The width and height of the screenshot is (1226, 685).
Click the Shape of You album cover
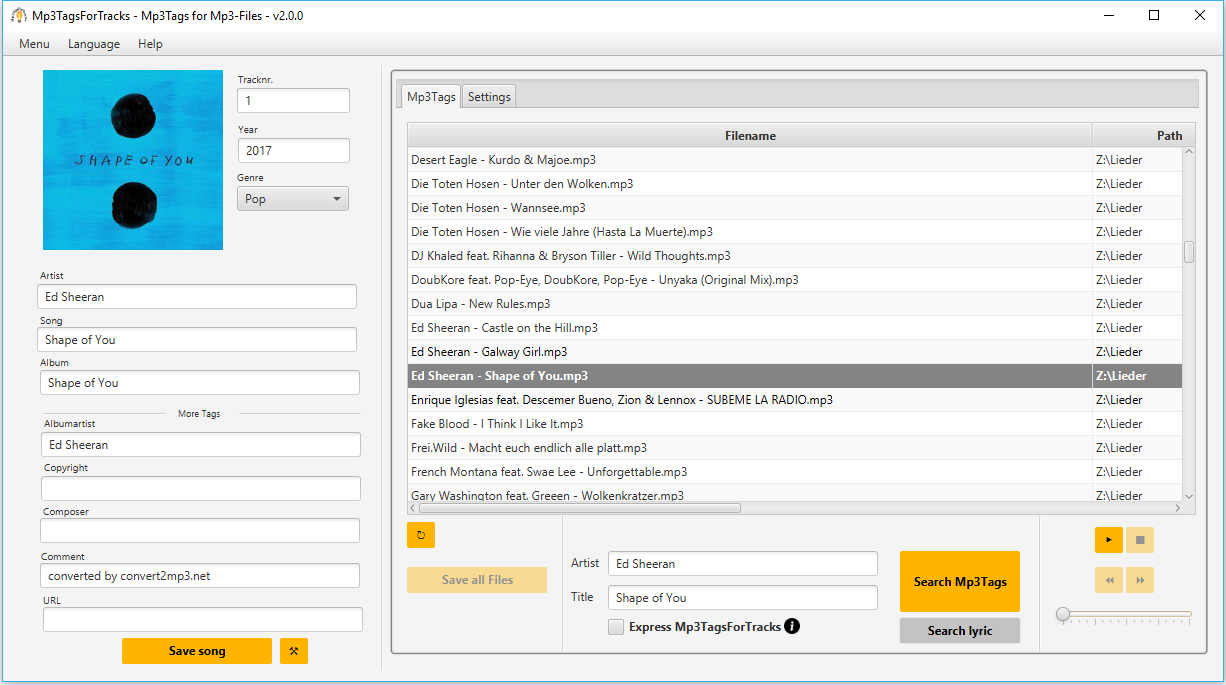pyautogui.click(x=133, y=160)
